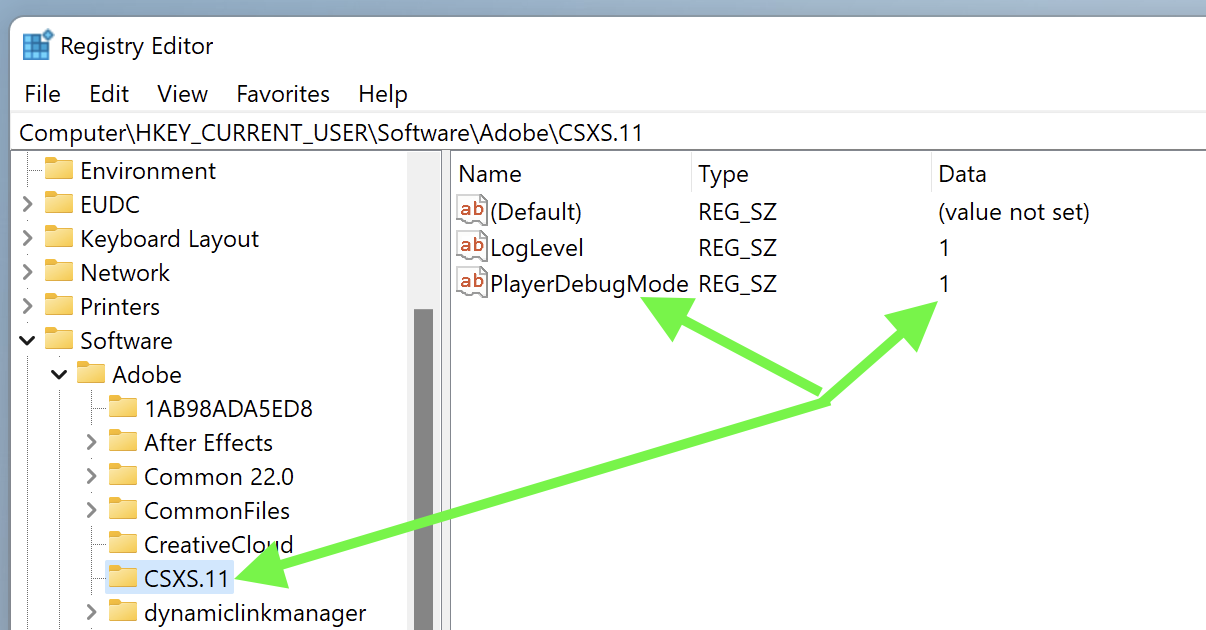This screenshot has width=1206, height=630.
Task: Expand the EUDC key
Action: (27, 205)
